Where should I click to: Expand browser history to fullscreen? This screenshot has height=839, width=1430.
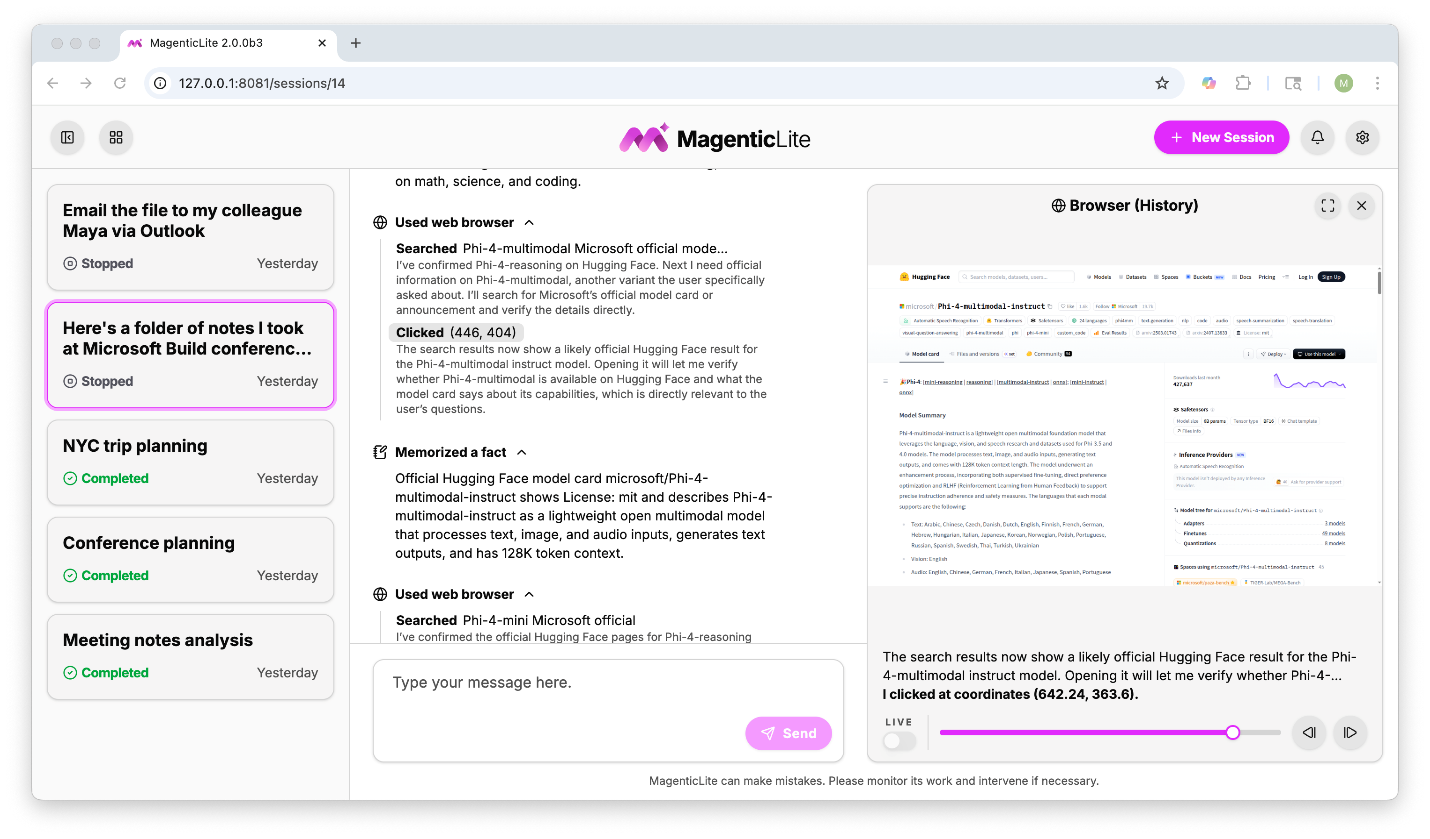[x=1328, y=205]
